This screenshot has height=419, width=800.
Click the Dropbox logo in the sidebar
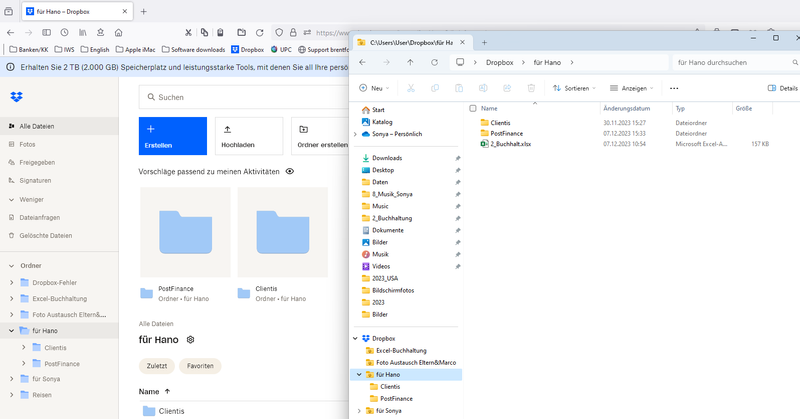[16, 97]
